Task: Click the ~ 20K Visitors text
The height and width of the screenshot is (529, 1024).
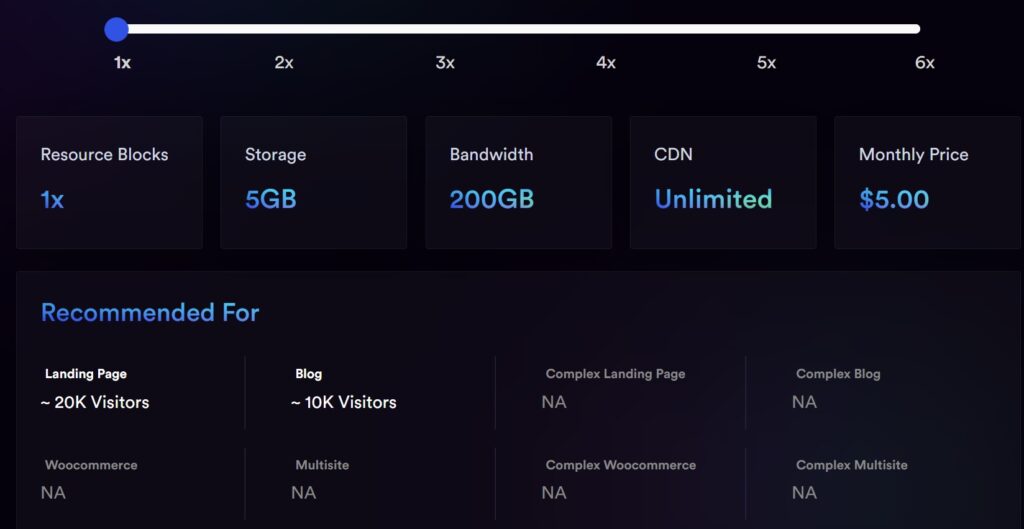Action: (95, 402)
